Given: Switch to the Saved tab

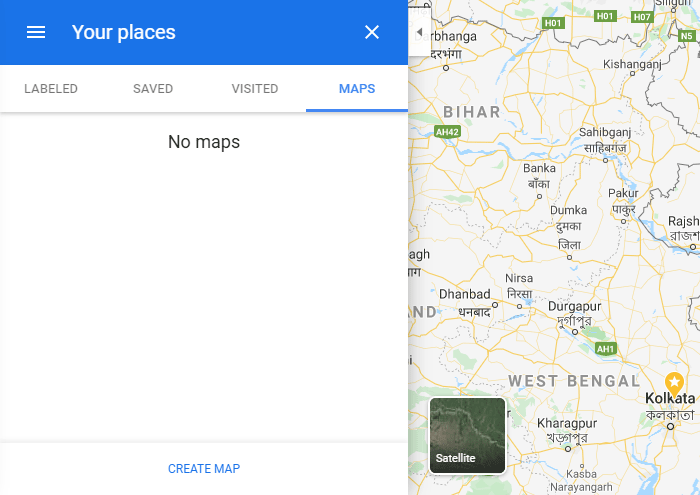Looking at the screenshot, I should [x=153, y=89].
